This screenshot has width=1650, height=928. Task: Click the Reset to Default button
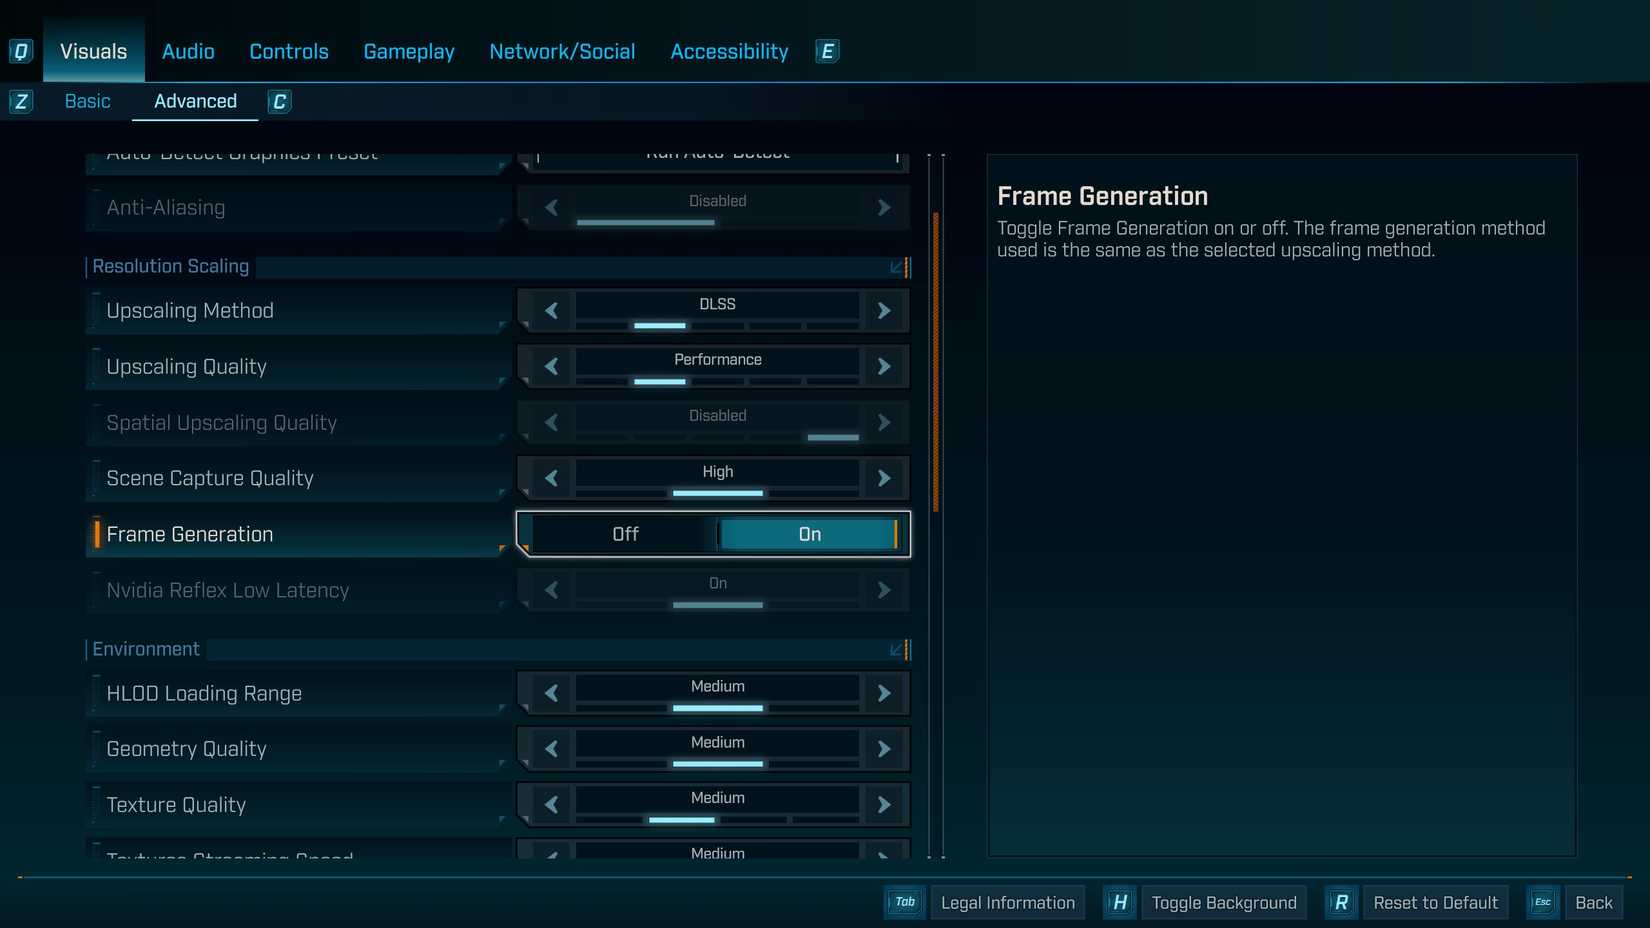(x=1435, y=902)
